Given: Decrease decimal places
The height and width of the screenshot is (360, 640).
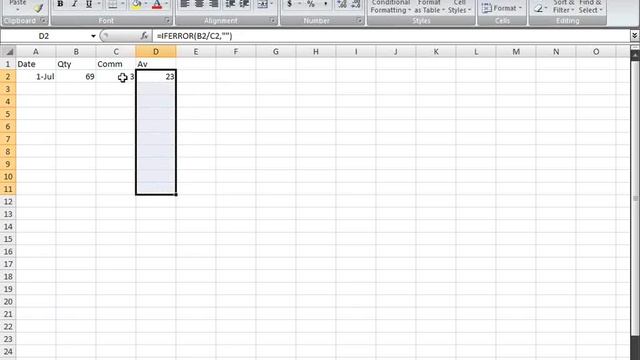Looking at the screenshot, I should click(x=356, y=4).
